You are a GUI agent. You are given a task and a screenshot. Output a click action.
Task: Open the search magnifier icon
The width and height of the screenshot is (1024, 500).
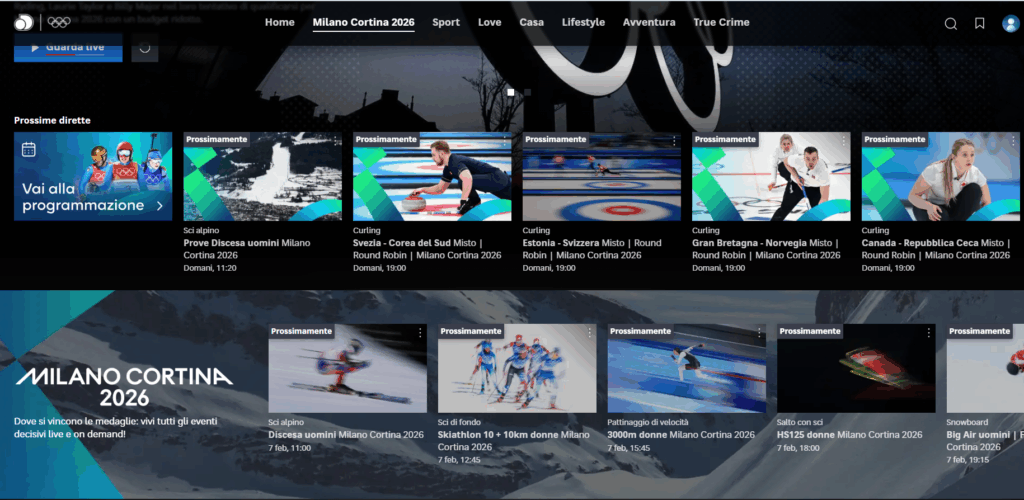tap(951, 23)
